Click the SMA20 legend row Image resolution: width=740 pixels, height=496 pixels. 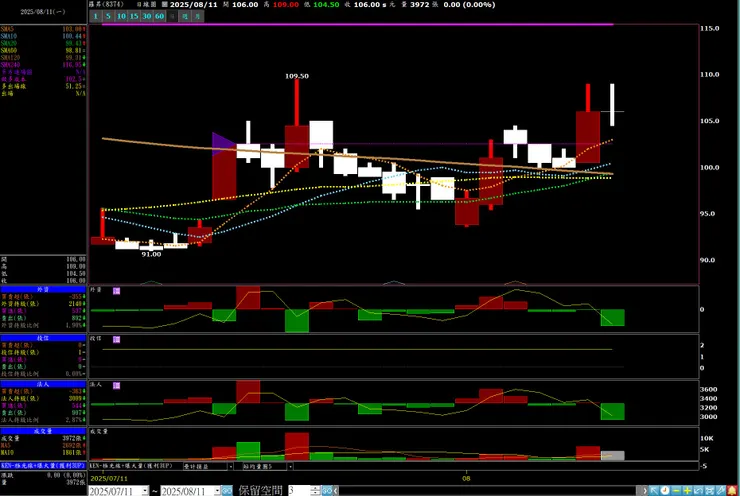pos(43,43)
